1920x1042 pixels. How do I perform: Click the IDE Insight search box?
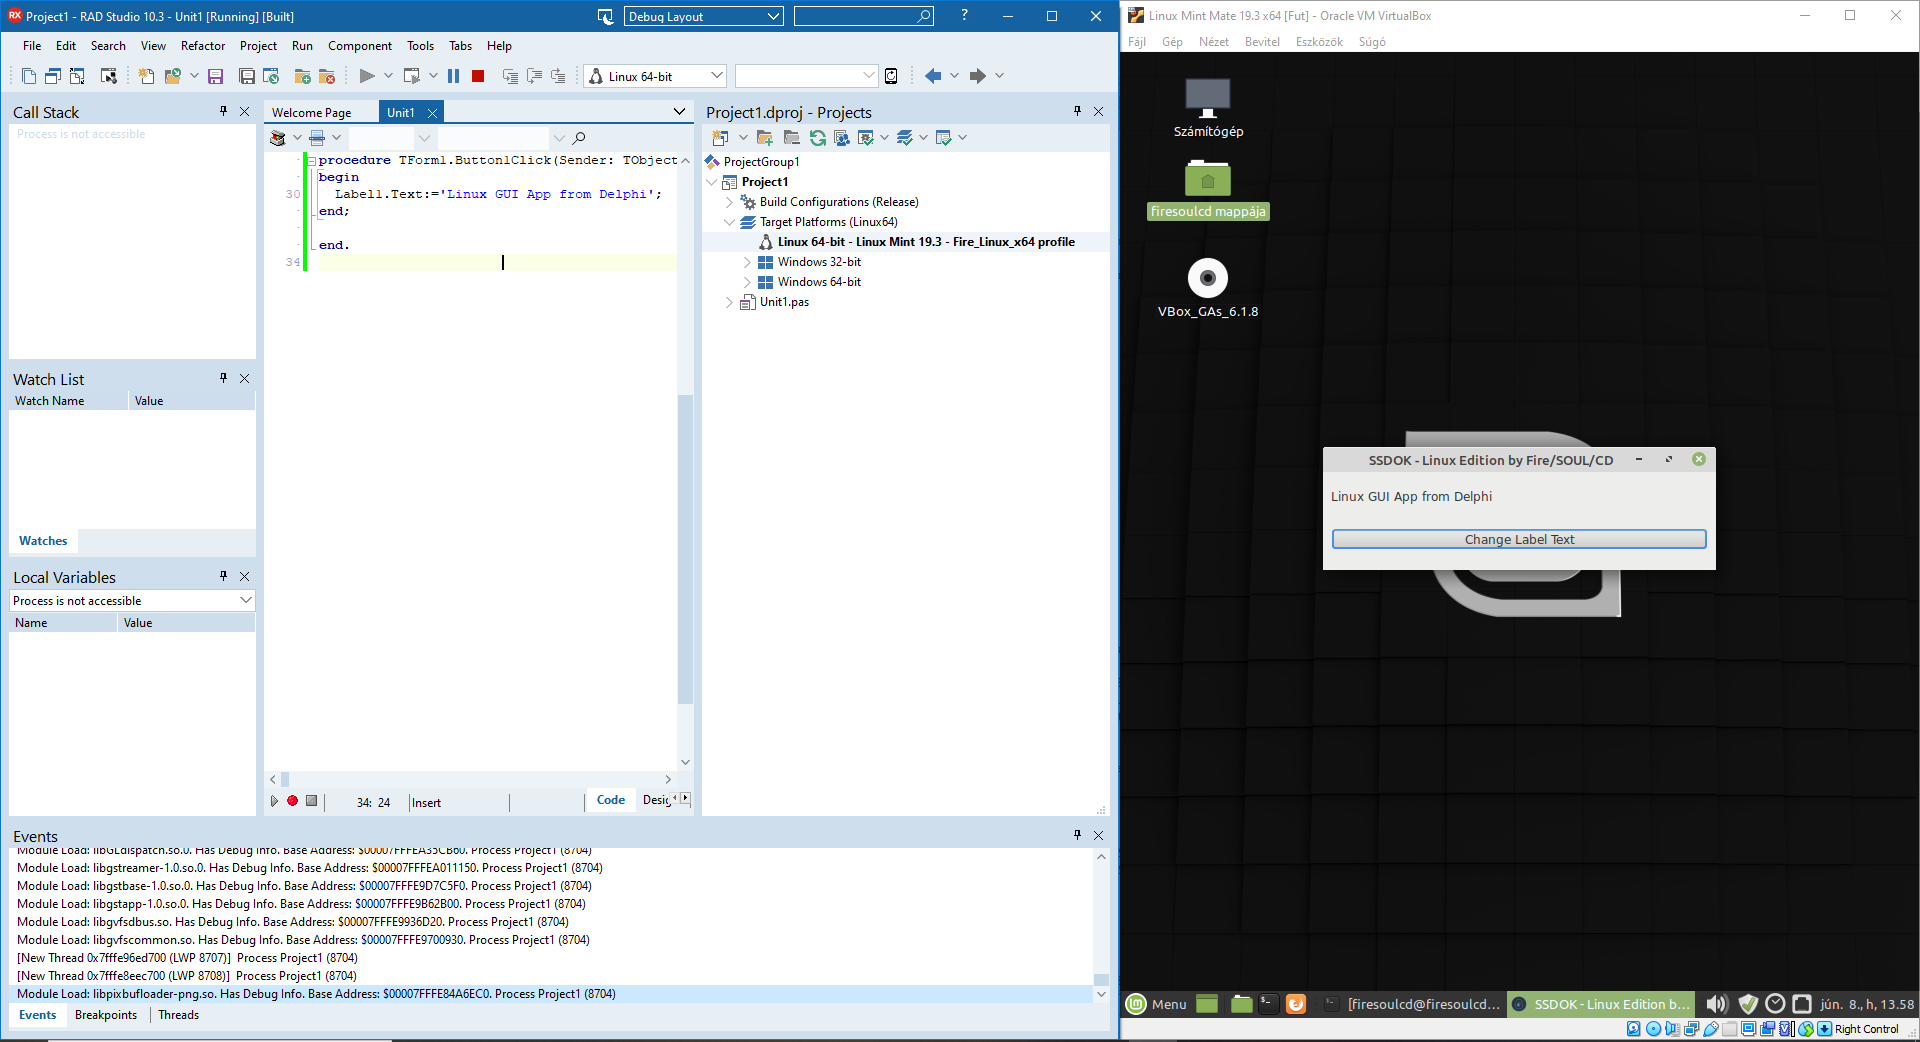864,16
